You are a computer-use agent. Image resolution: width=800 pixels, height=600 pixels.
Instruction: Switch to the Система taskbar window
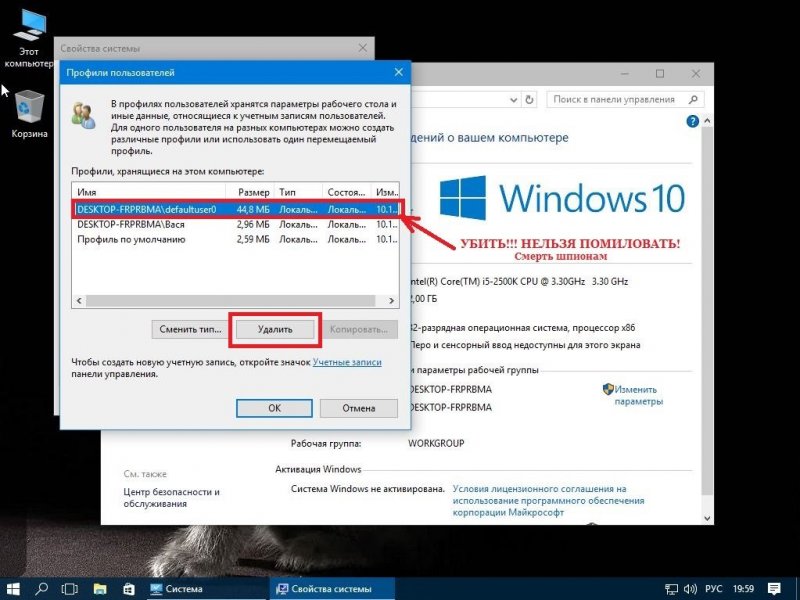pyautogui.click(x=206, y=589)
